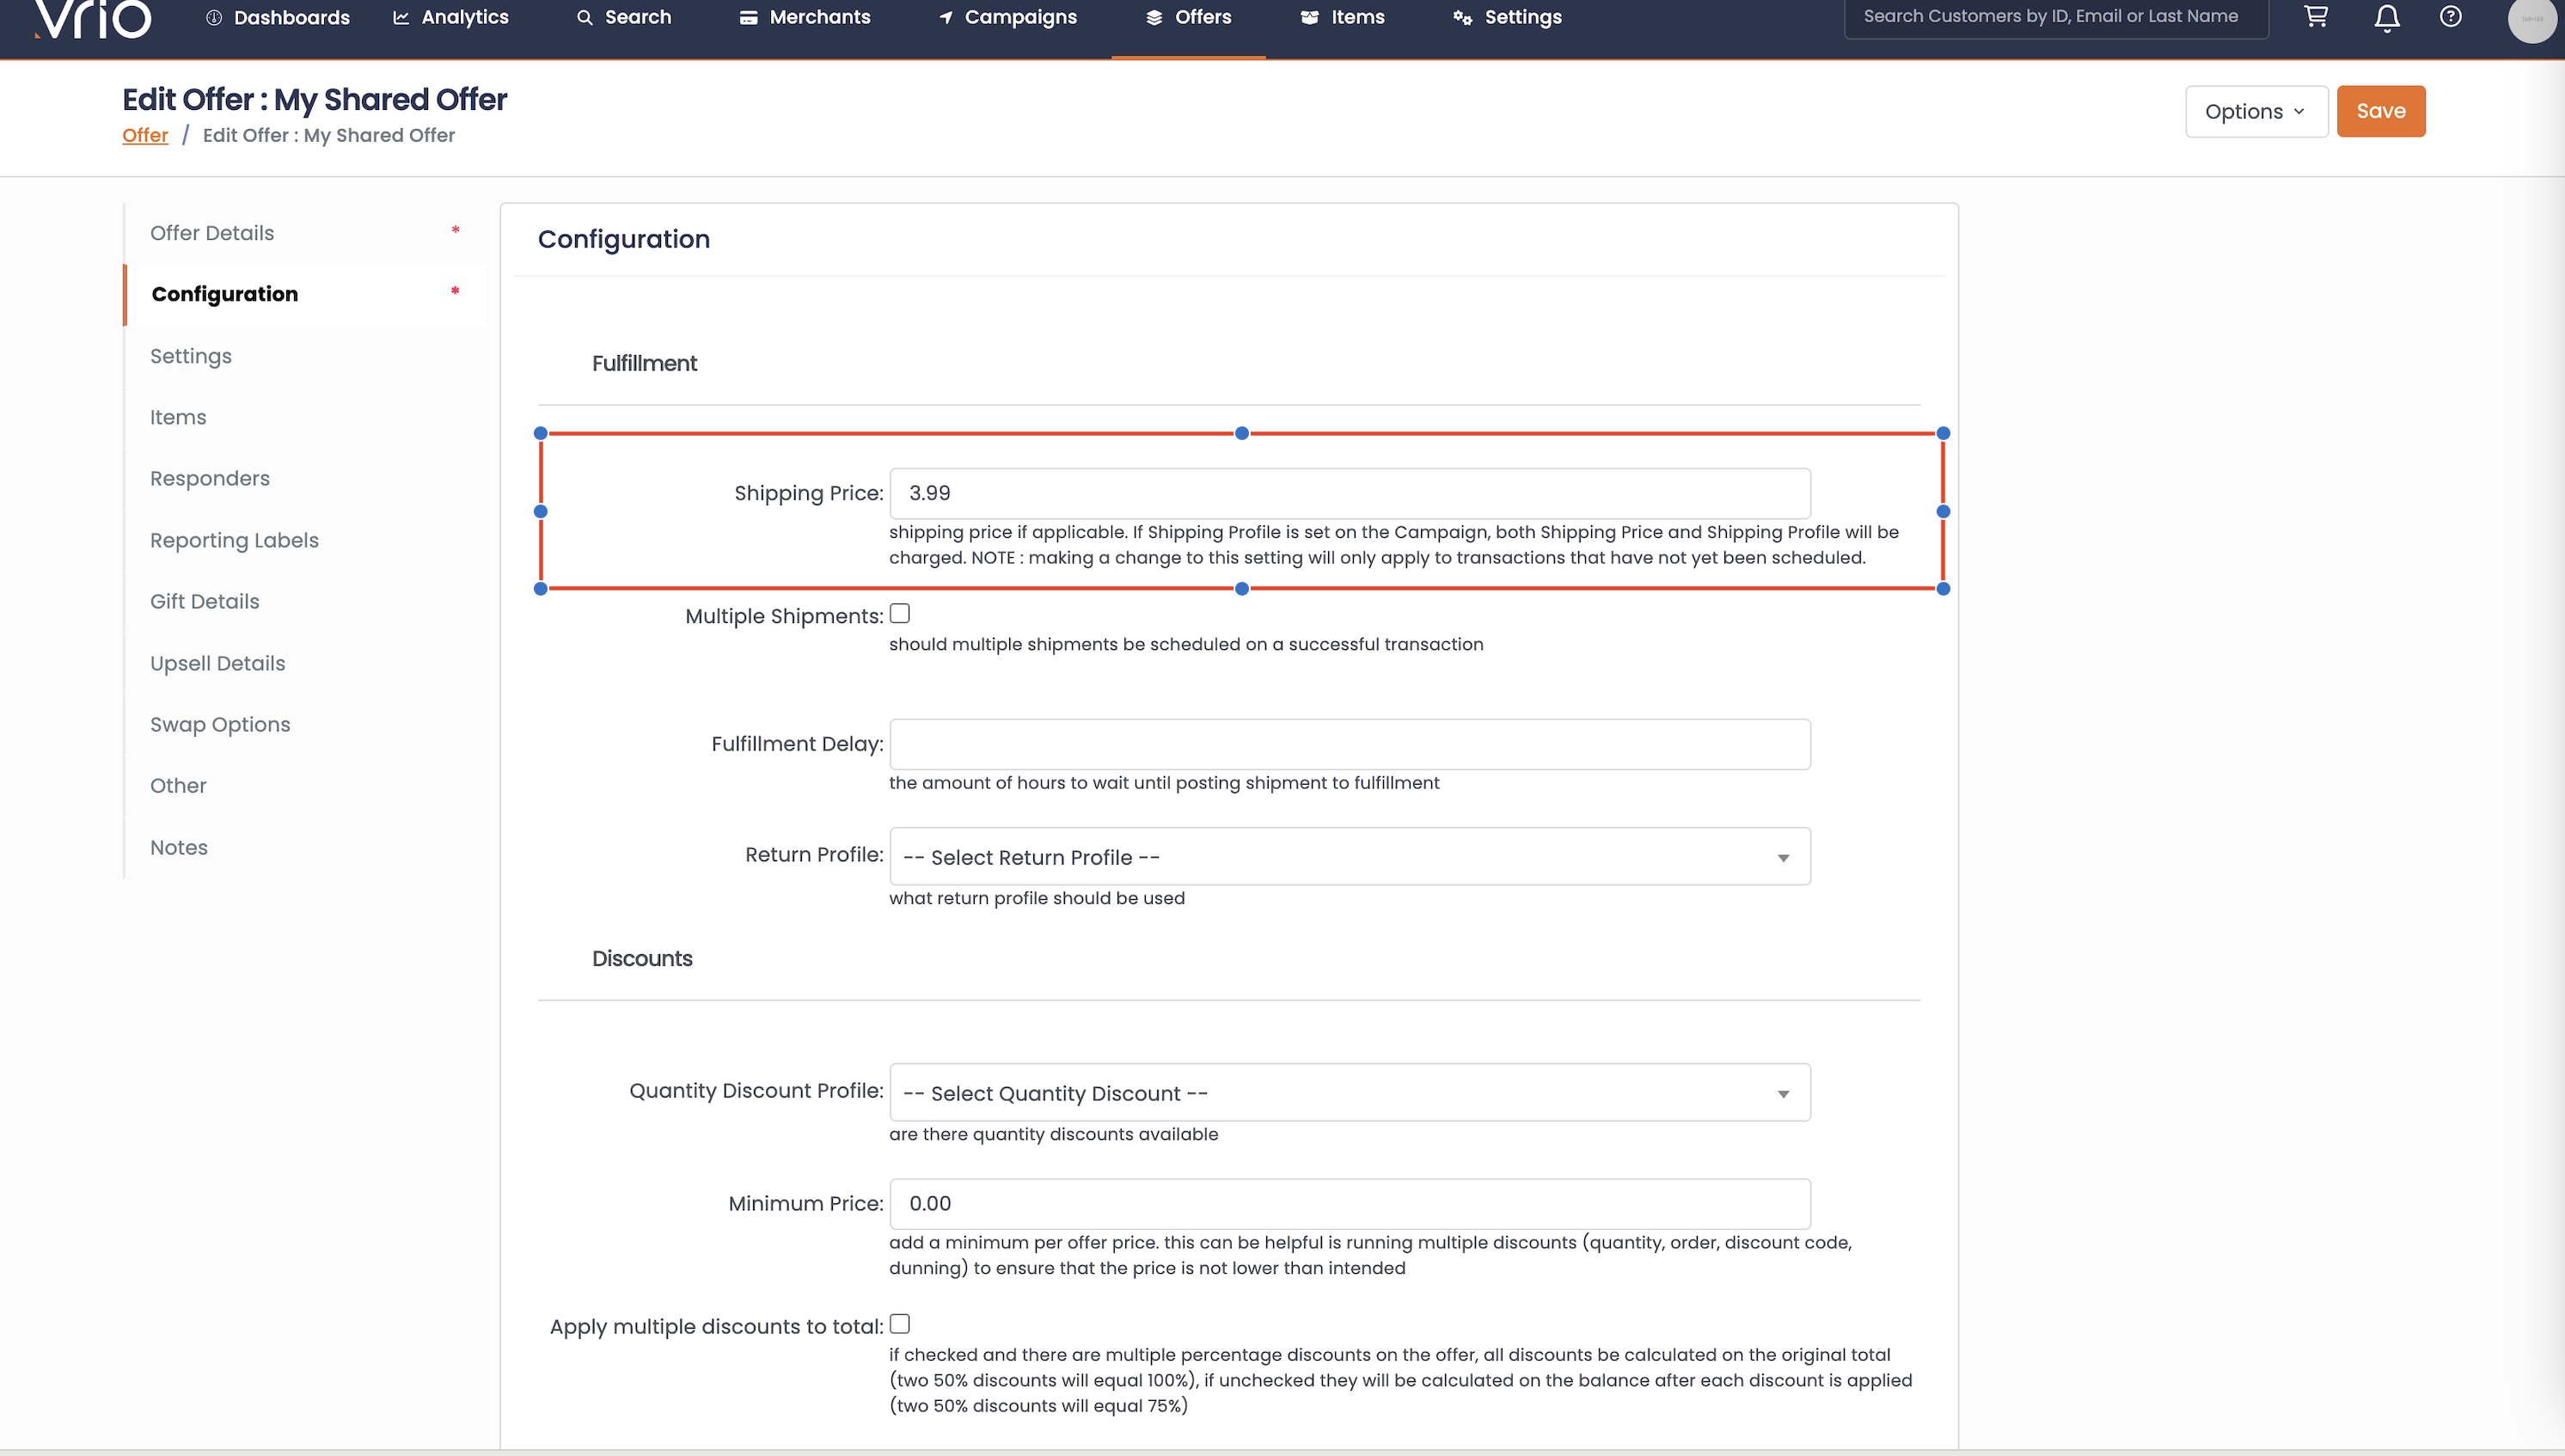2565x1456 pixels.
Task: Open the Items menu in top navigation
Action: (1343, 17)
